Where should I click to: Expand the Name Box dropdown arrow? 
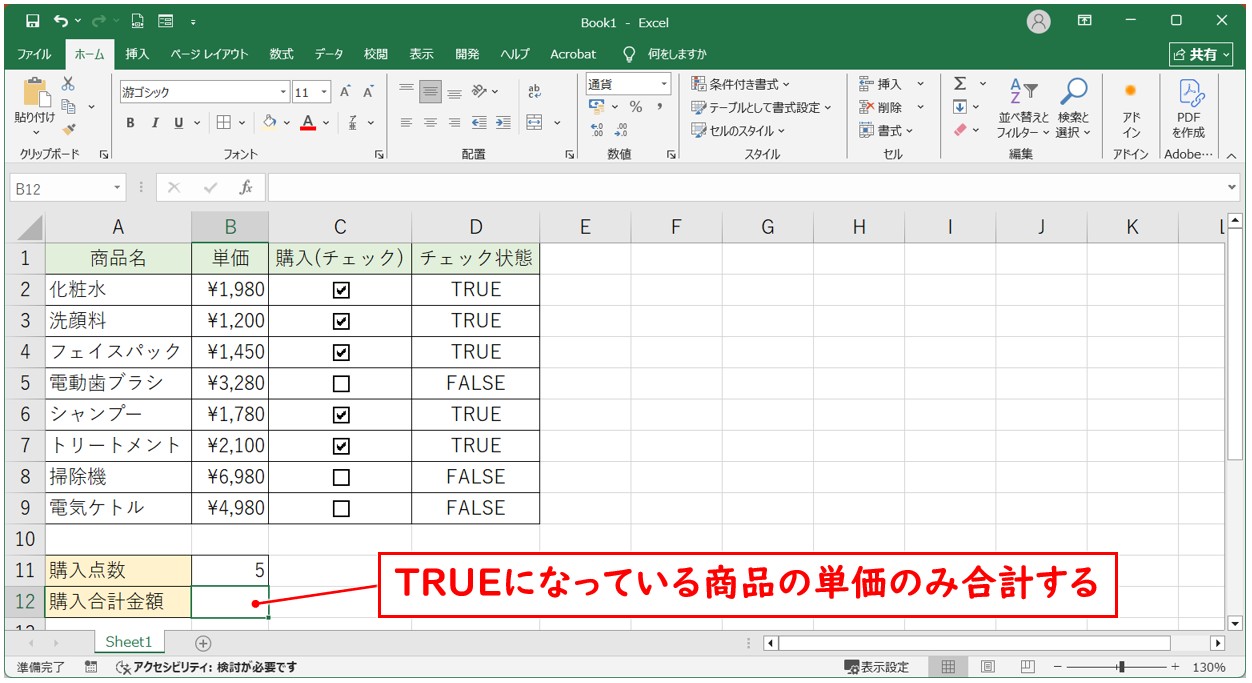click(118, 187)
